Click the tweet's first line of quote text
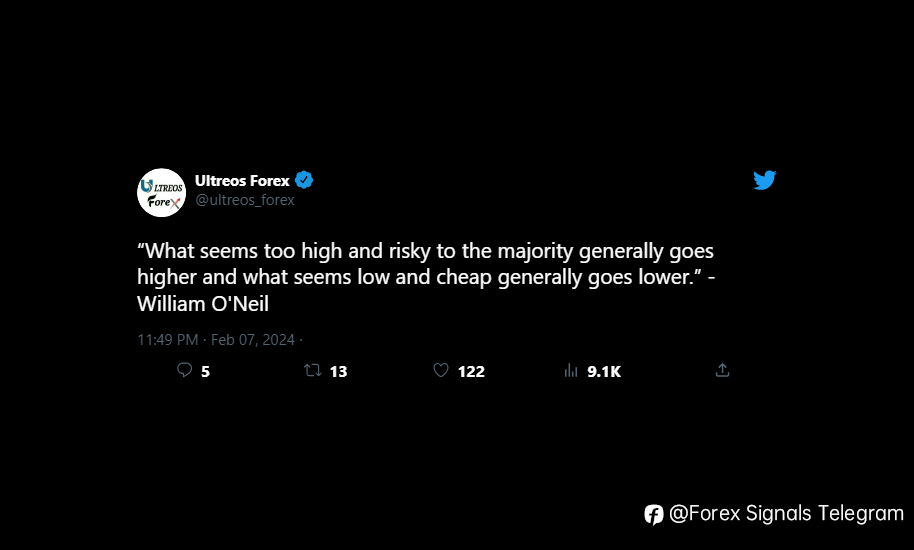Image resolution: width=914 pixels, height=550 pixels. pos(426,251)
